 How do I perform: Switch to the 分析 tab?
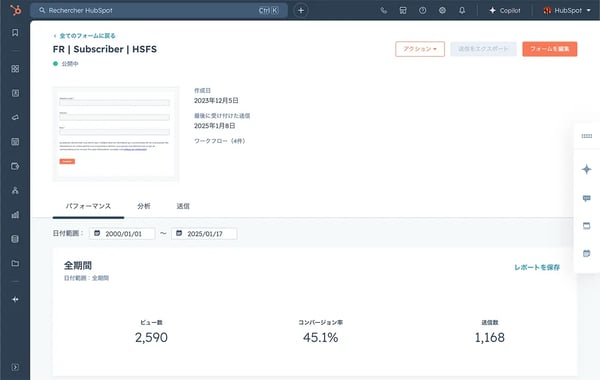[x=144, y=206]
